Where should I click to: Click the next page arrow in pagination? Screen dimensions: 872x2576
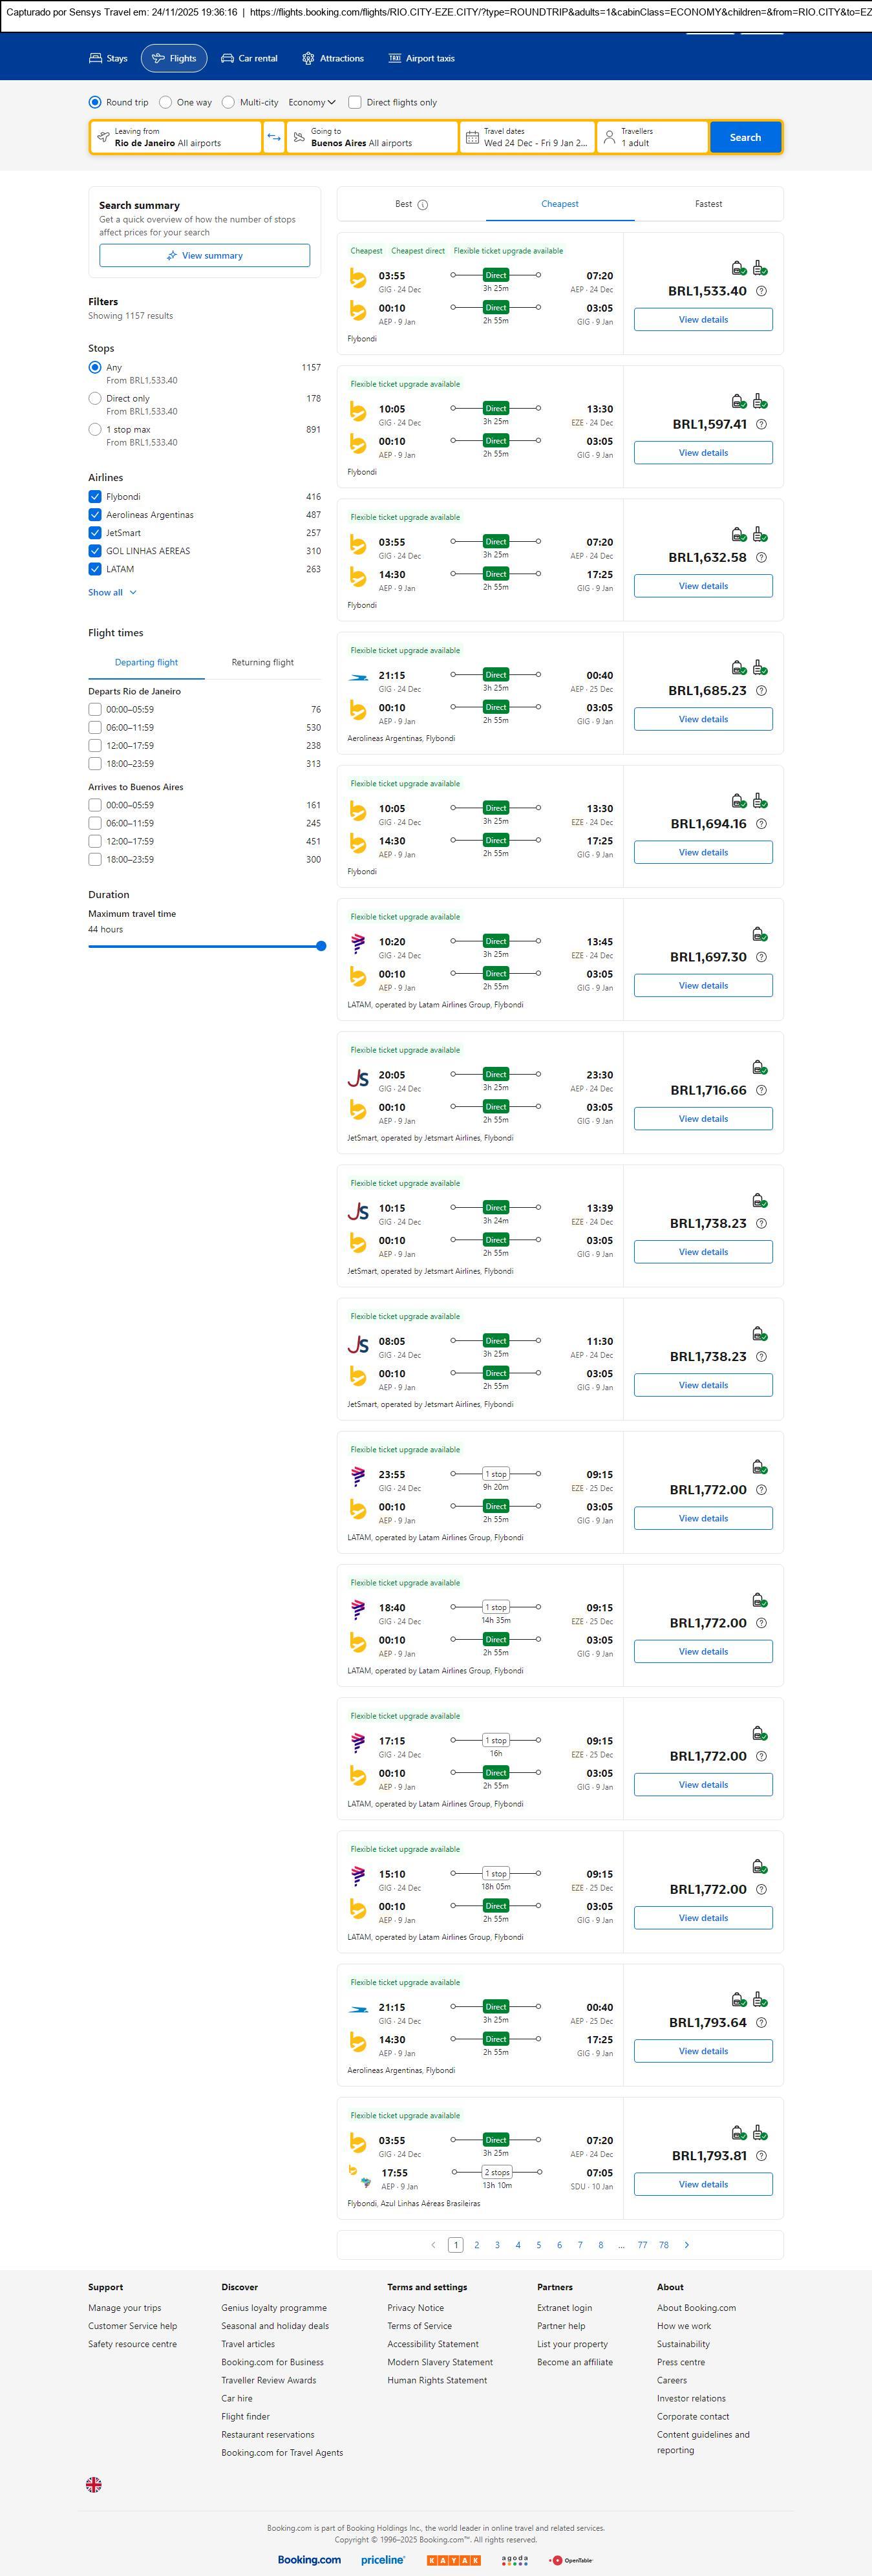click(686, 2245)
